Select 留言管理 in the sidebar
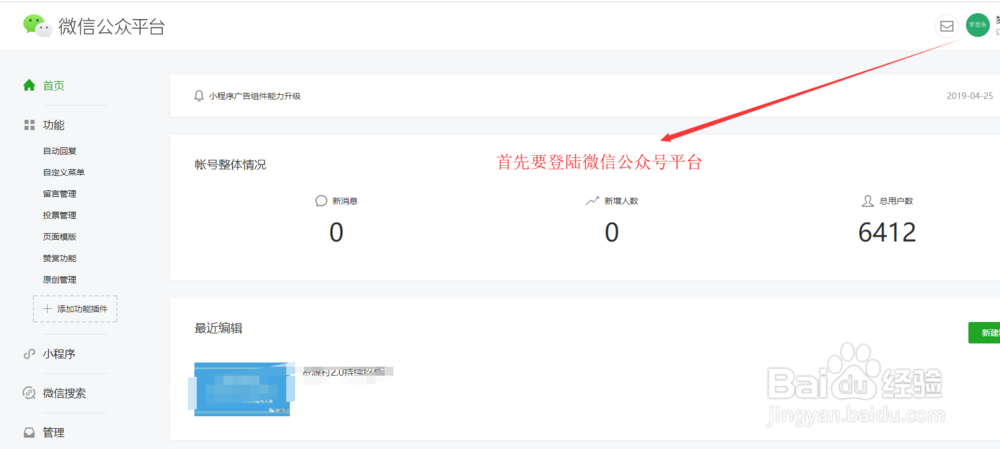The width and height of the screenshot is (1000, 449). pos(60,194)
